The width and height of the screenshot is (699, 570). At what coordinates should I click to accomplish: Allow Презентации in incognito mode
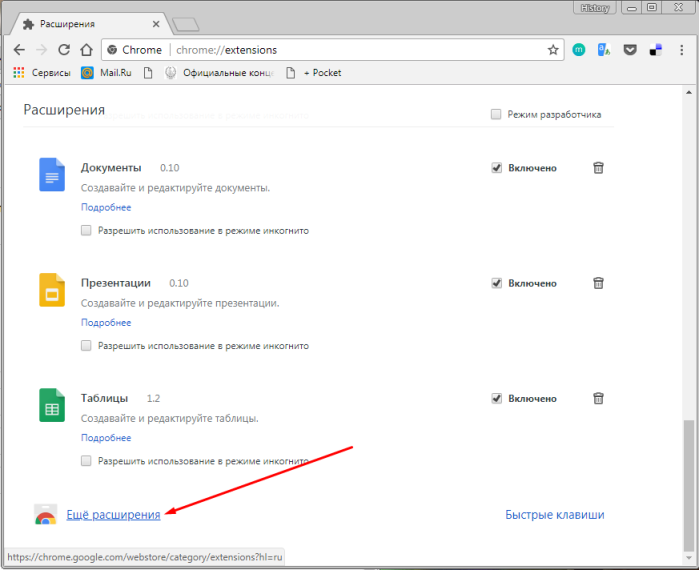click(x=86, y=345)
